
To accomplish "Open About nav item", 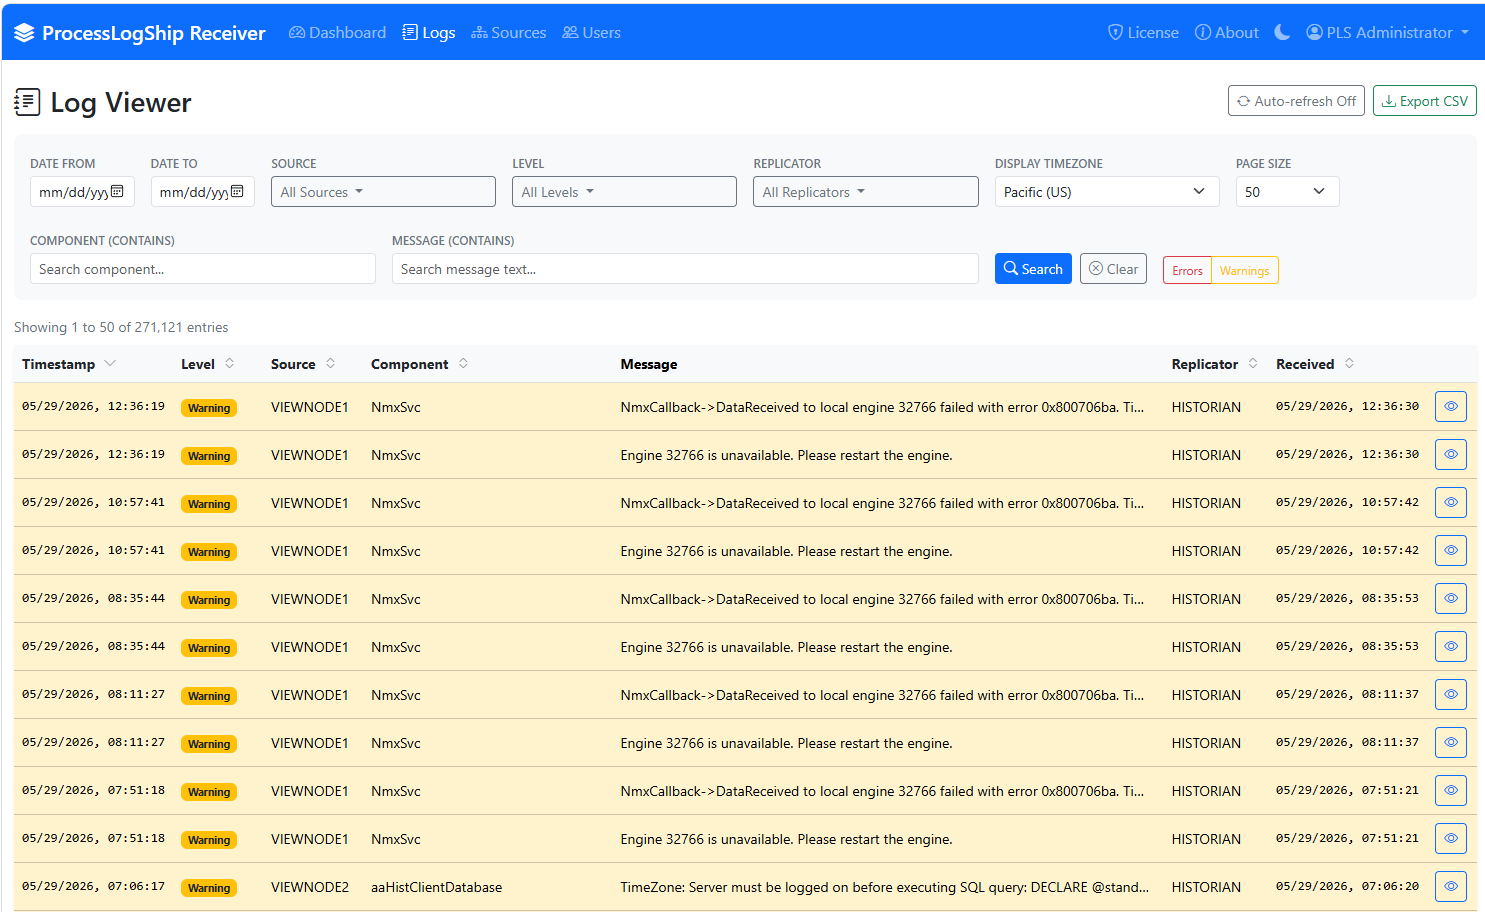I will [1227, 32].
